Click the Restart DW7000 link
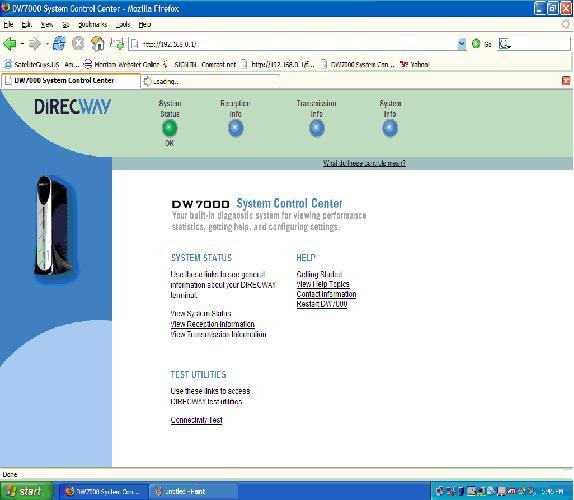The height and width of the screenshot is (500, 574). 322,304
